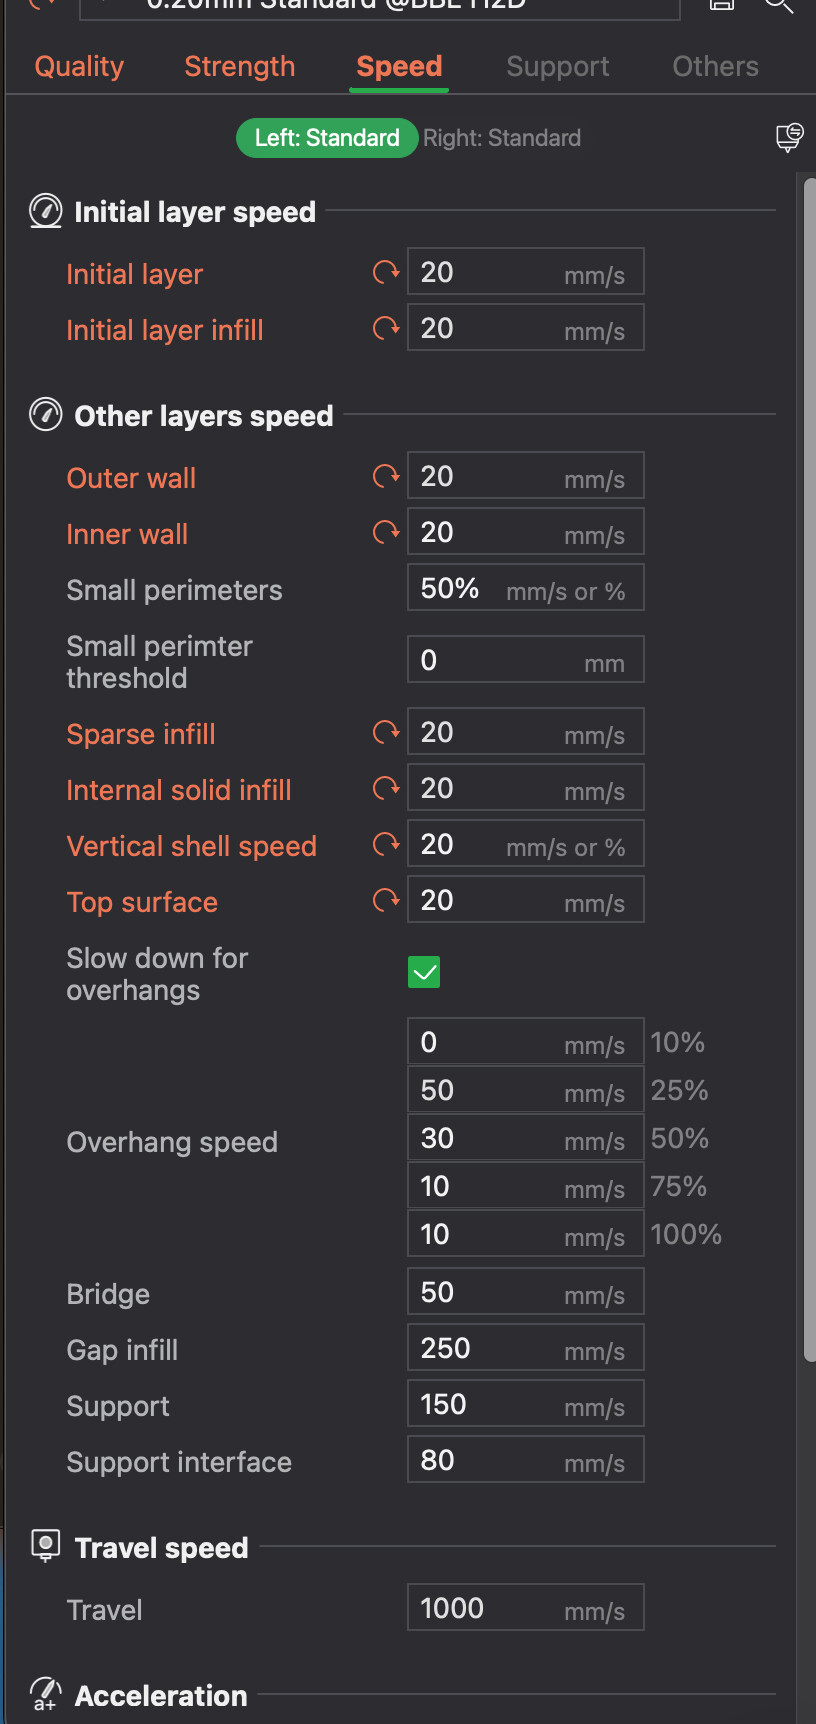Reset Internal solid infill speed
Viewport: 816px width, 1724px height.
point(386,788)
